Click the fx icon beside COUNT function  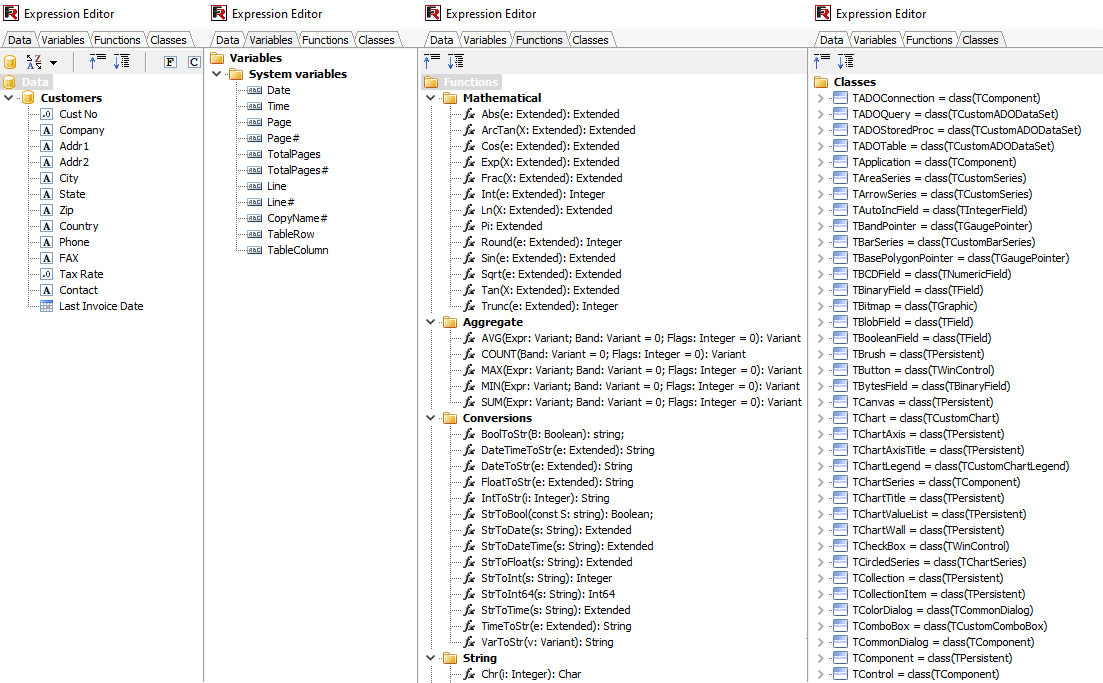tap(469, 354)
